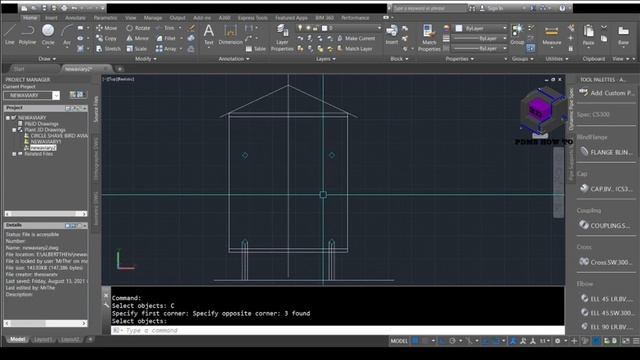Screen dimensions: 640x360
Task: Switch to the Start document tab
Action: [19, 69]
